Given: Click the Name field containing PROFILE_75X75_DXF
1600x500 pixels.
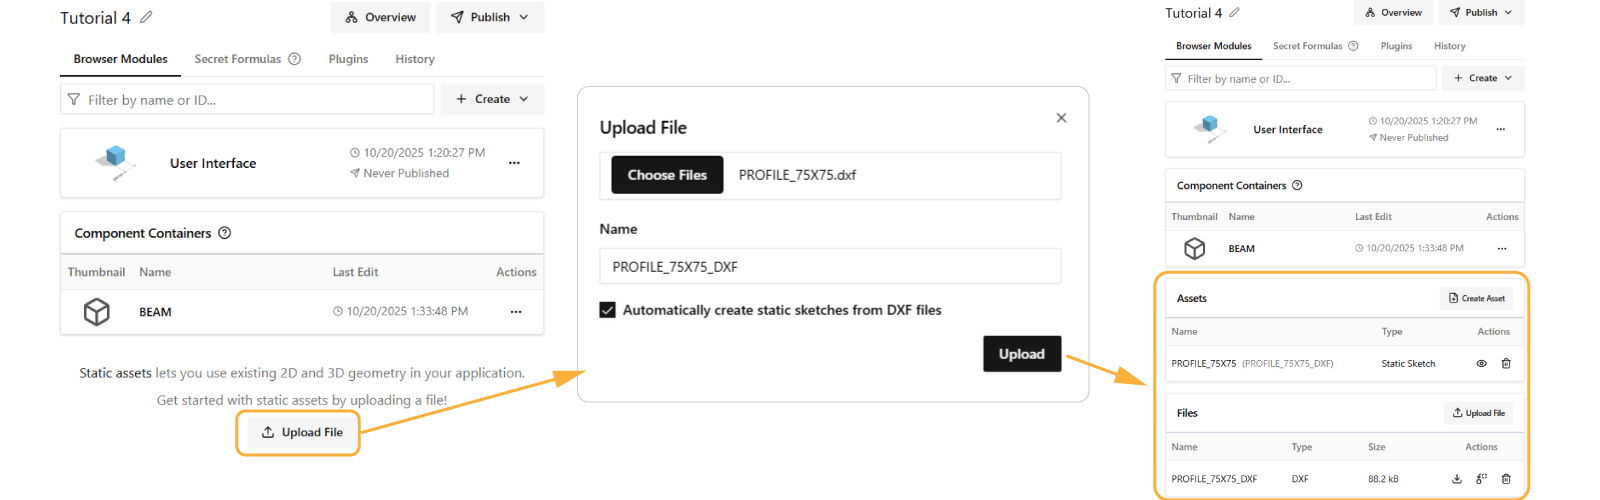Looking at the screenshot, I should (830, 267).
